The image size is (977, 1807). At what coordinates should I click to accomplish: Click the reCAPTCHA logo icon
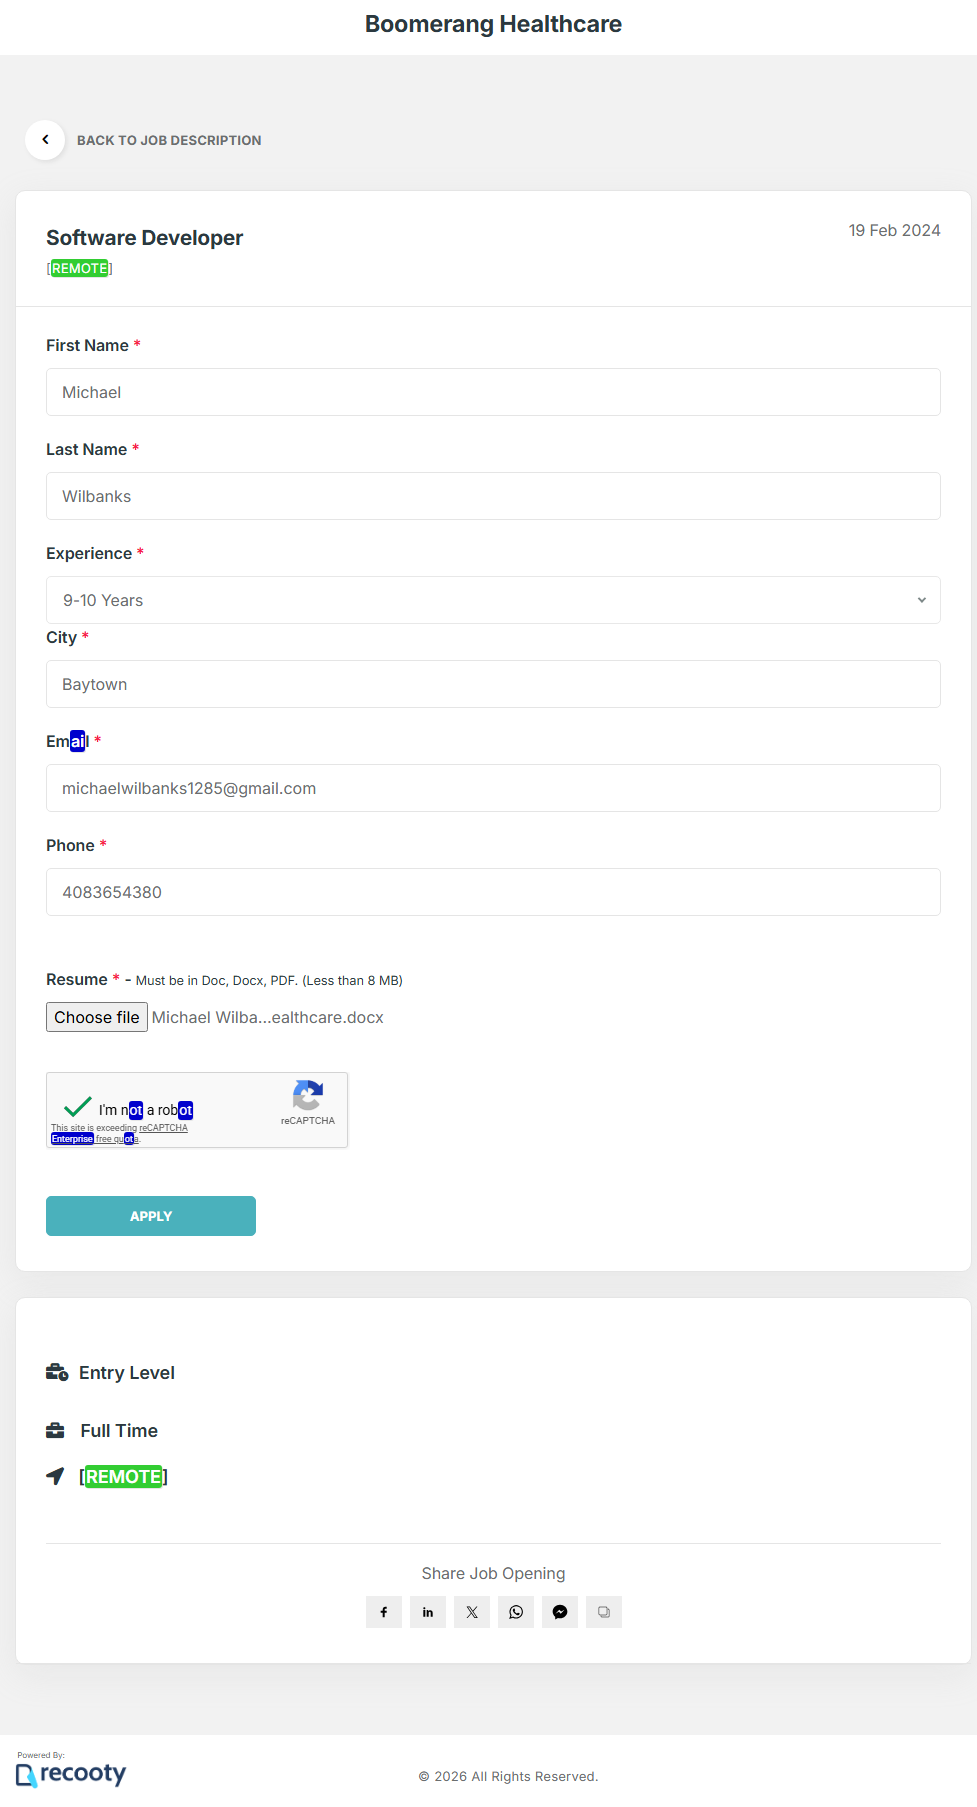(x=307, y=1095)
